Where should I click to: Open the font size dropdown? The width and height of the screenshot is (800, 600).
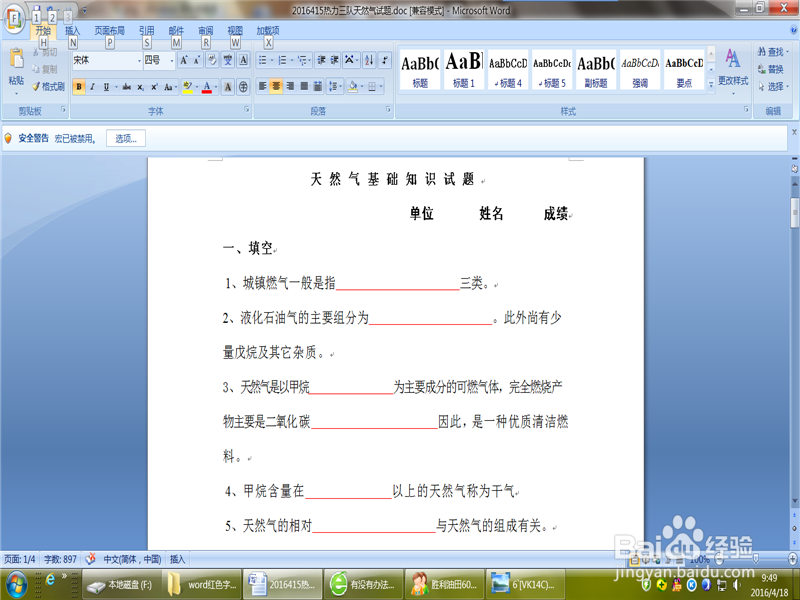(x=172, y=60)
